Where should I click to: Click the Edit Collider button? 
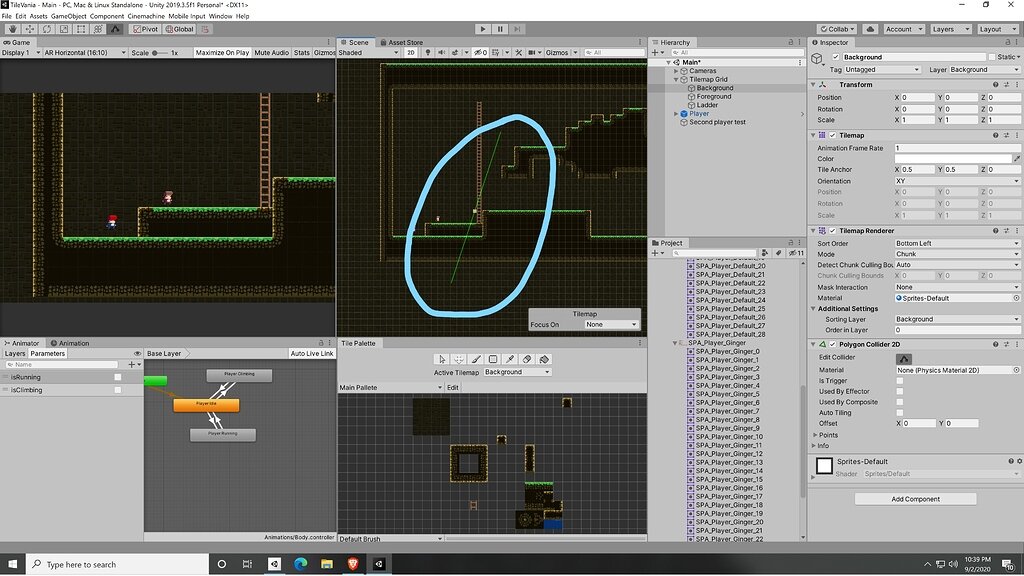coord(905,357)
